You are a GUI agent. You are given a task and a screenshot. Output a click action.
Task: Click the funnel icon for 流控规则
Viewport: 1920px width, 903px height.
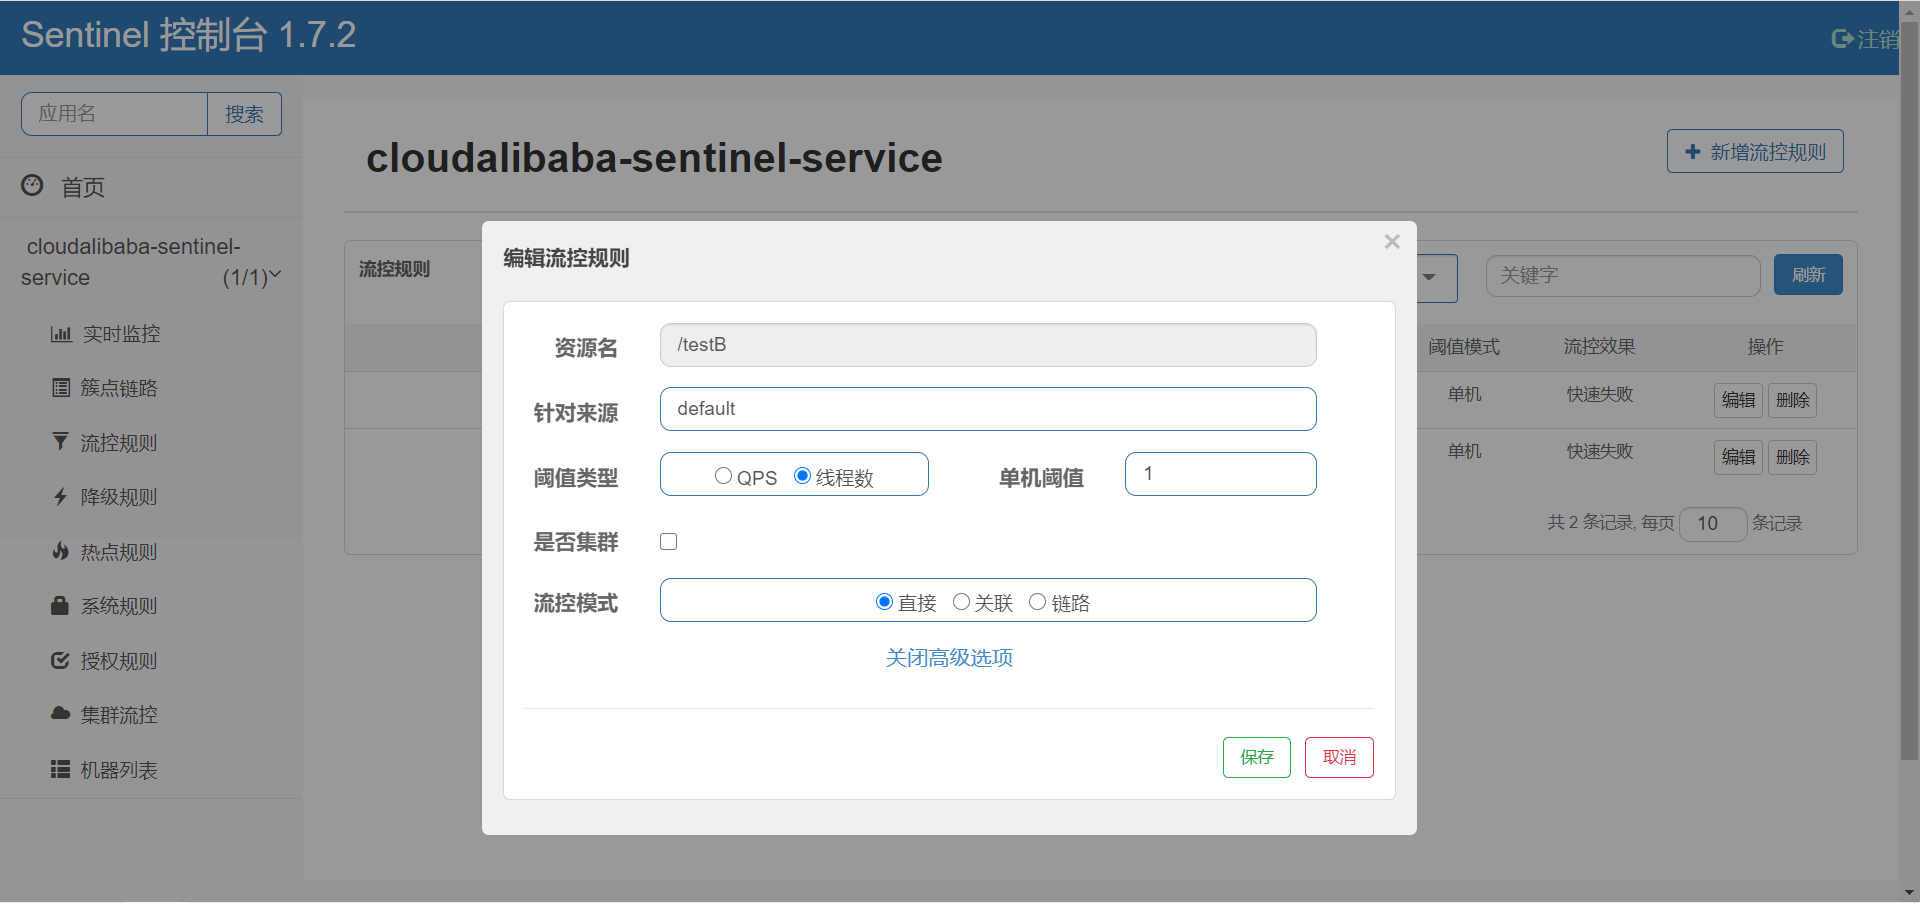(x=61, y=442)
